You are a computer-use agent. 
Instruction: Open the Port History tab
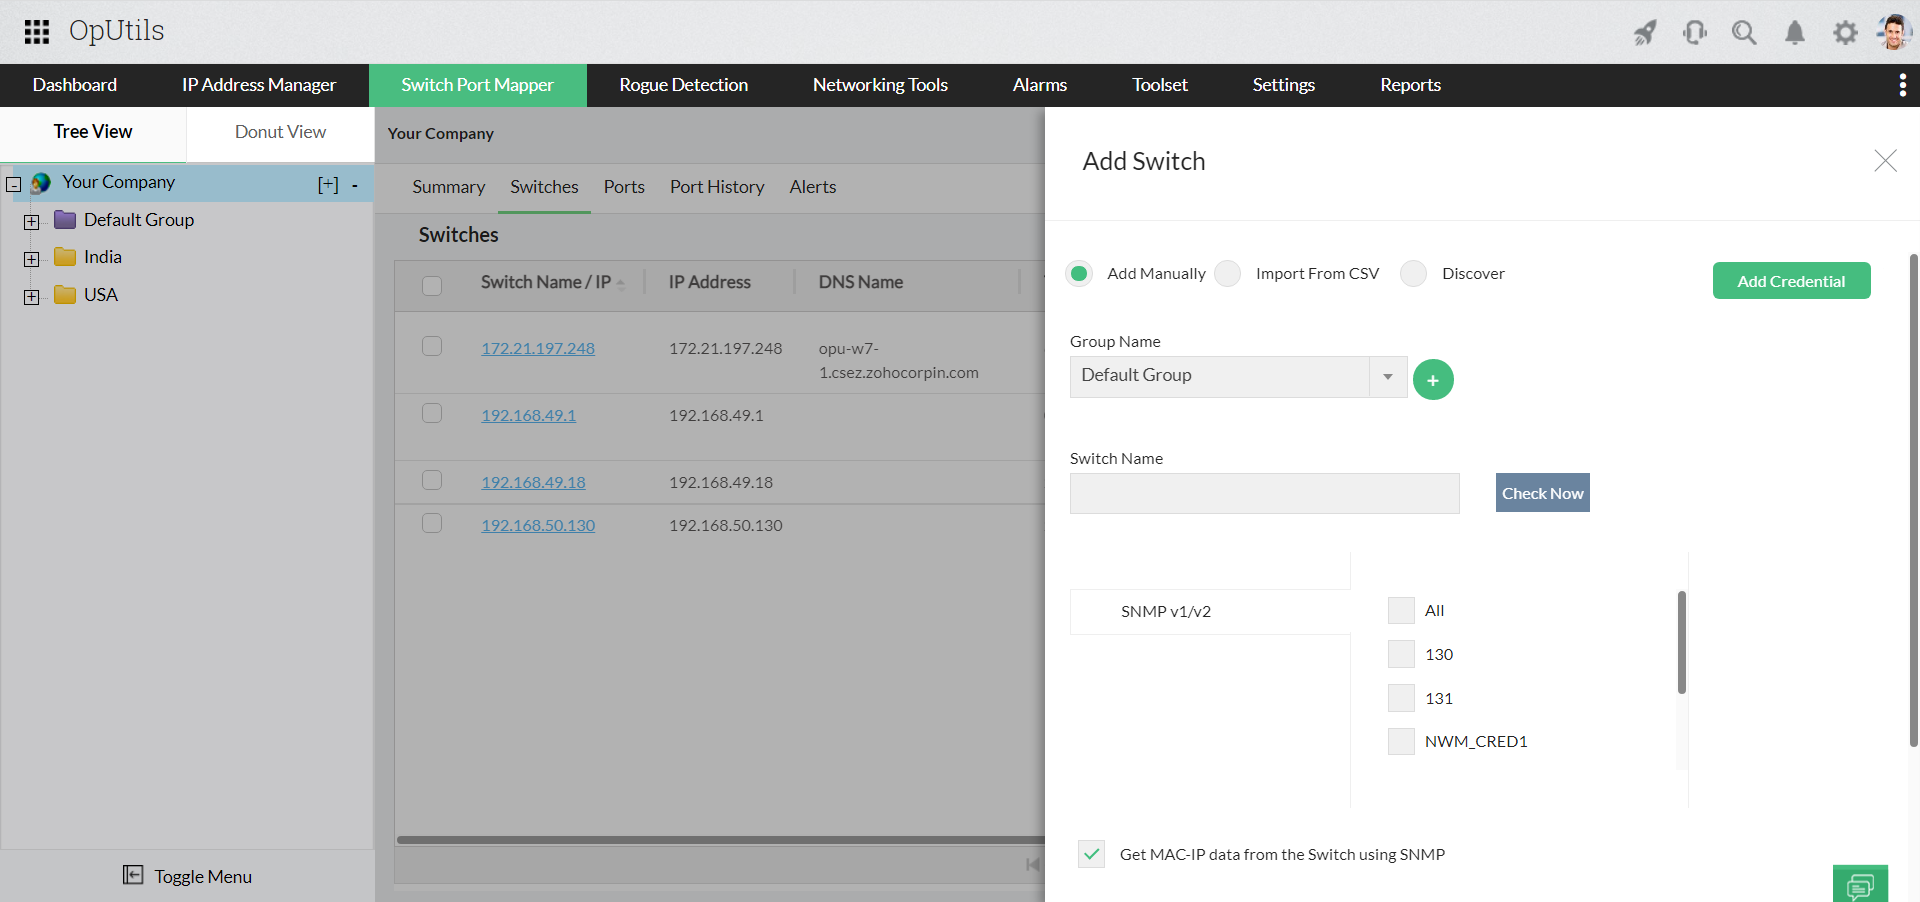point(717,187)
